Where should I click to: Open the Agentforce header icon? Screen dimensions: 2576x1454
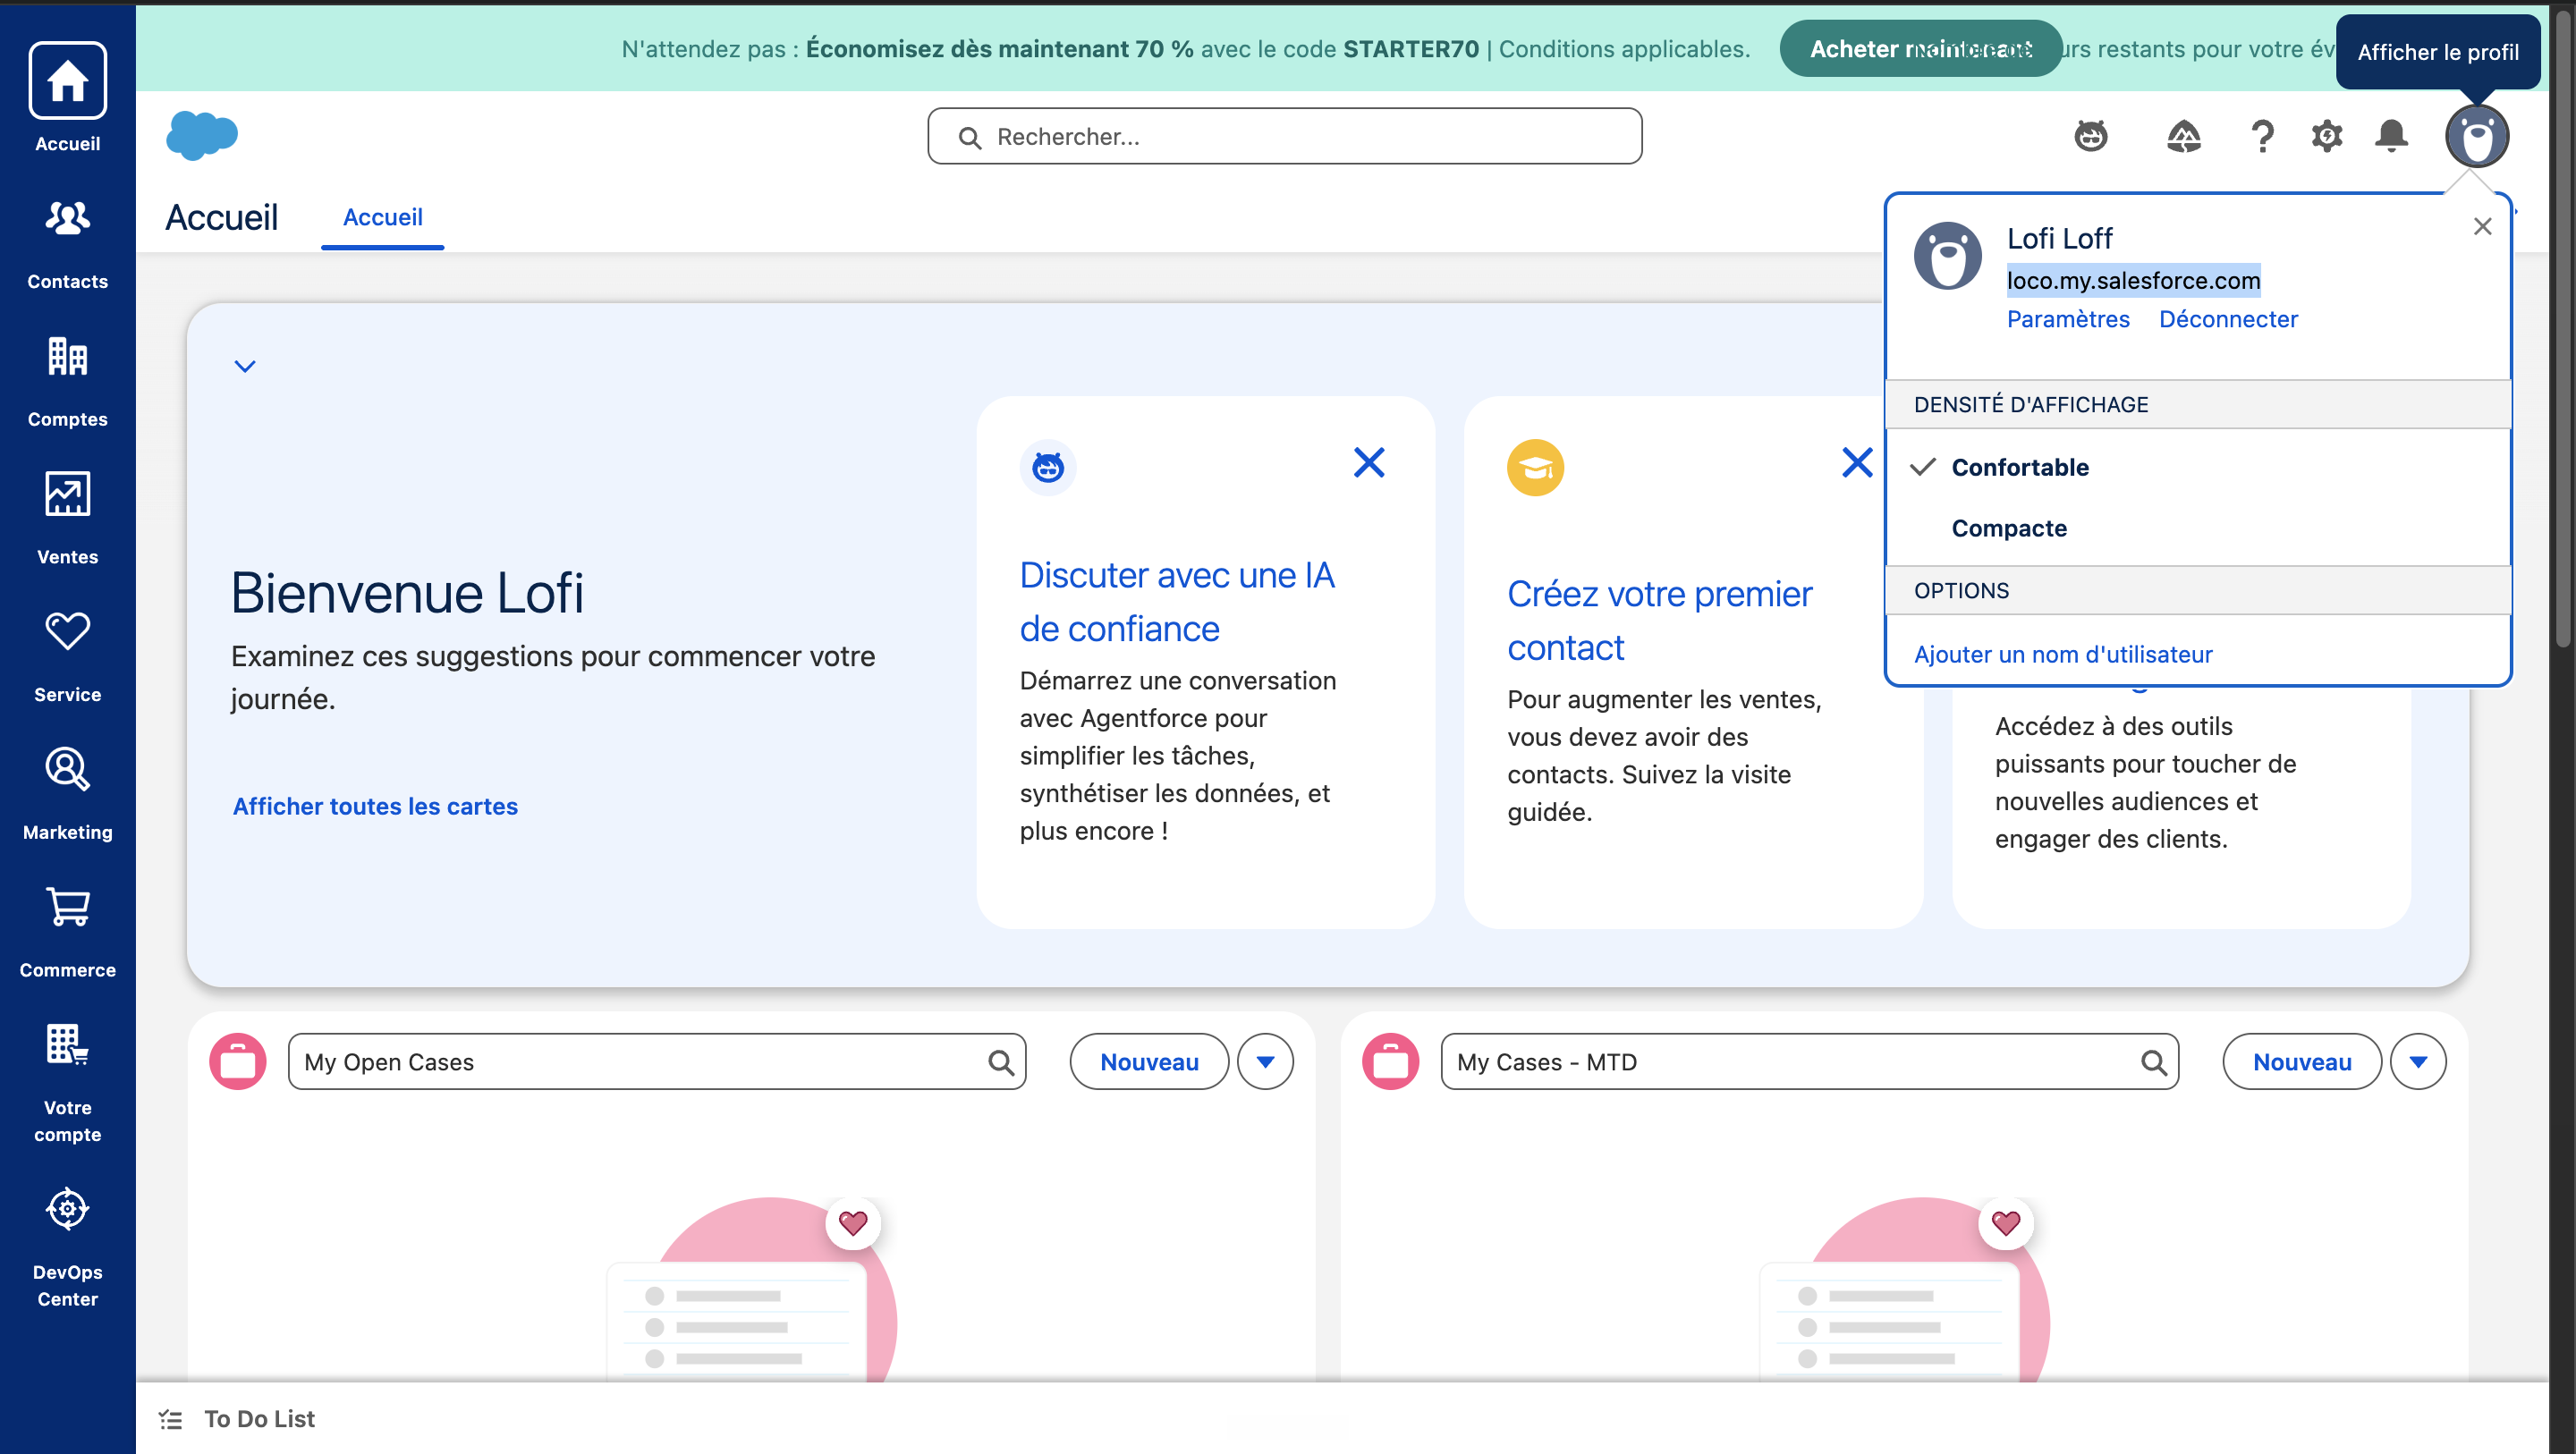tap(2091, 136)
